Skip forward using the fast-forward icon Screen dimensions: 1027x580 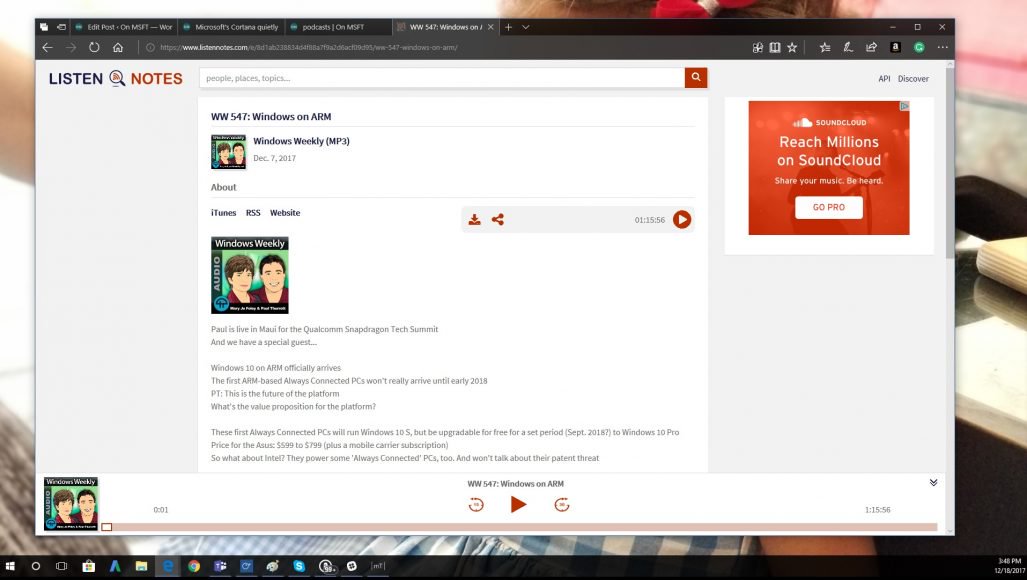pos(562,505)
